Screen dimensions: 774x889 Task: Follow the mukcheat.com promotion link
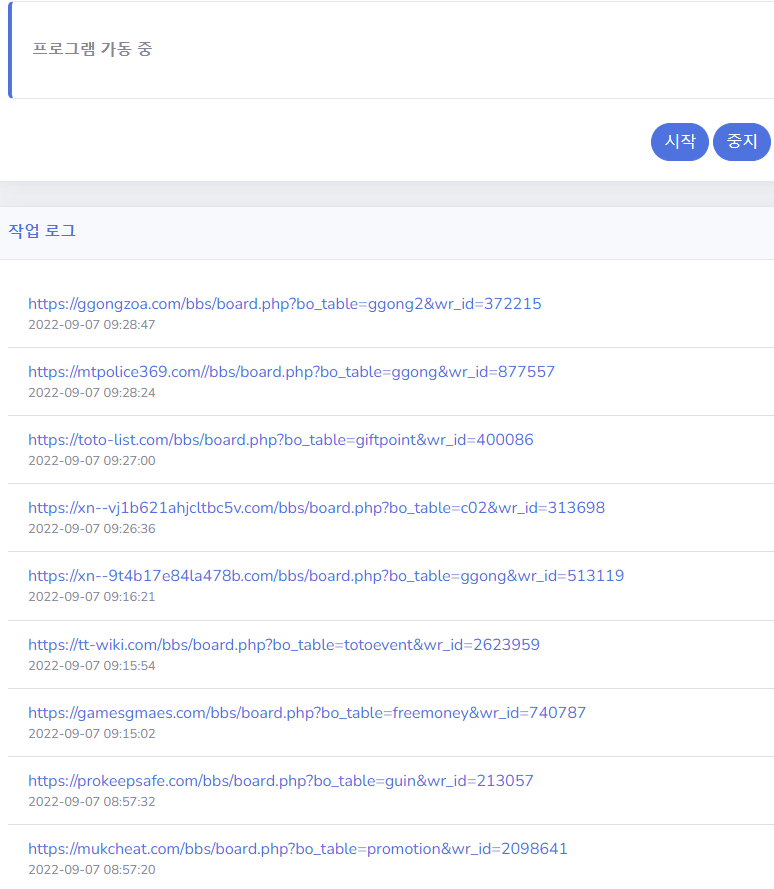tap(298, 849)
